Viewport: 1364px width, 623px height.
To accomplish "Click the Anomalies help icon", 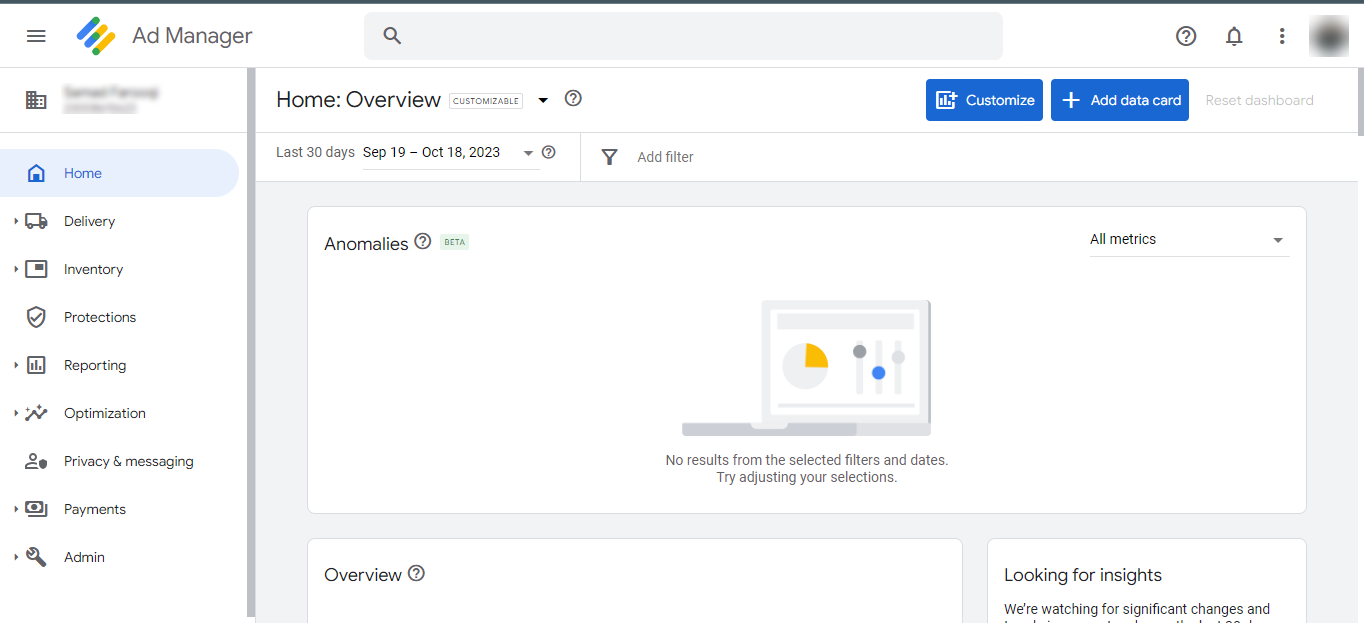I will tap(422, 241).
